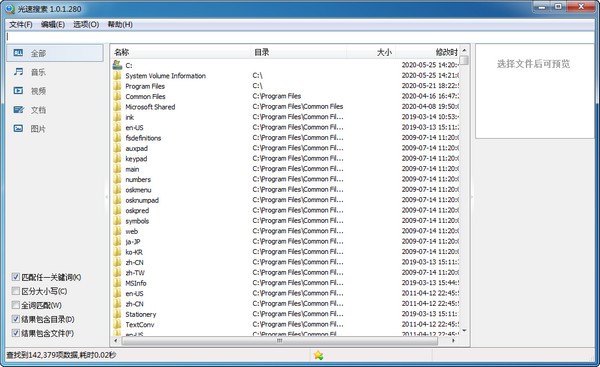600x367 pixels.
Task: Select the 音乐 music category icon
Action: [18, 72]
